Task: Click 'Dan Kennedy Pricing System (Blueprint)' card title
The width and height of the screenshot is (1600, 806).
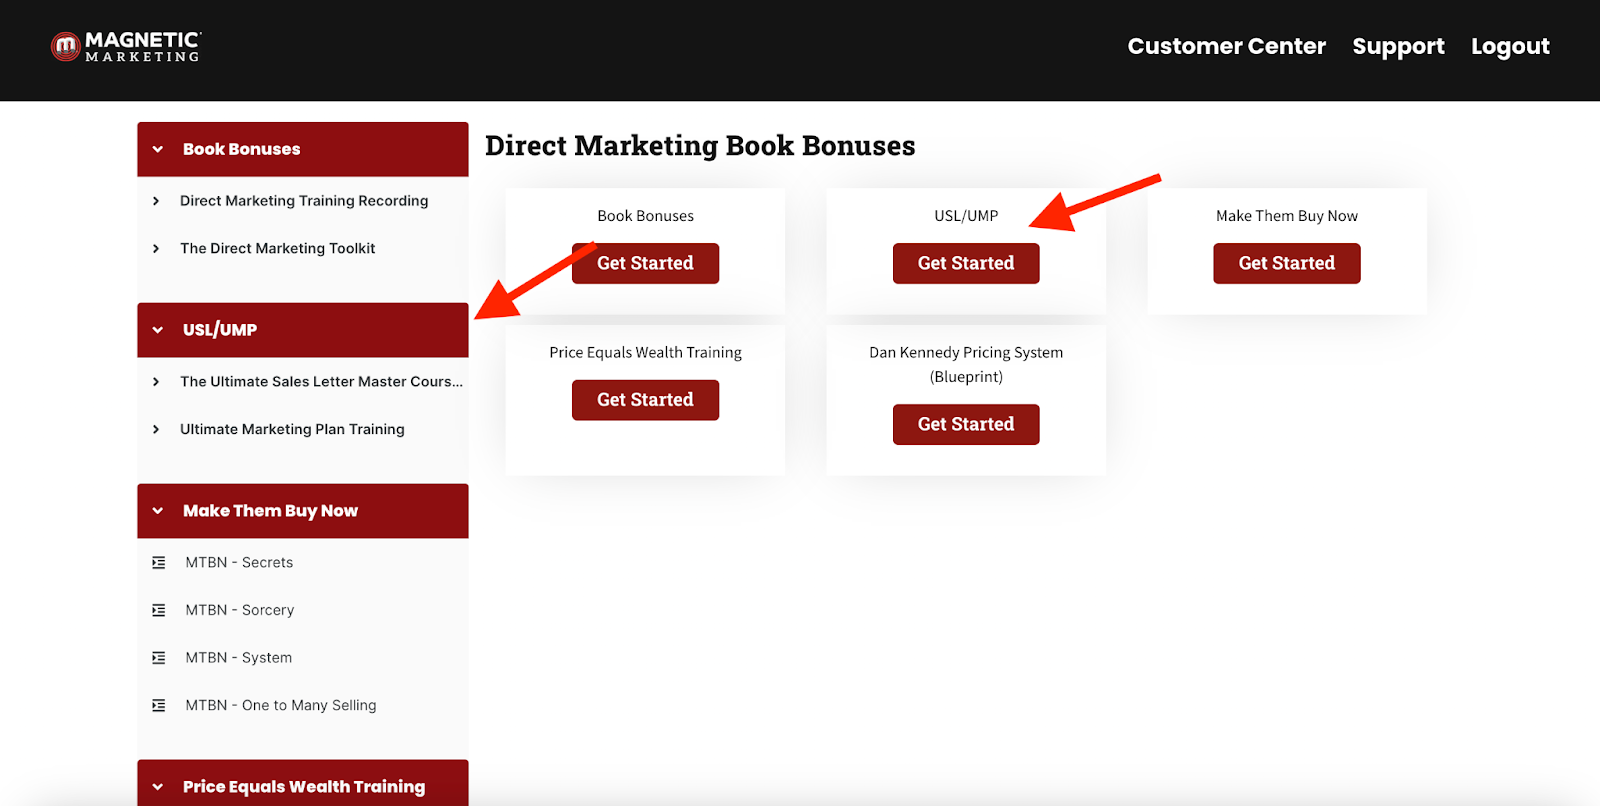Action: [966, 365]
